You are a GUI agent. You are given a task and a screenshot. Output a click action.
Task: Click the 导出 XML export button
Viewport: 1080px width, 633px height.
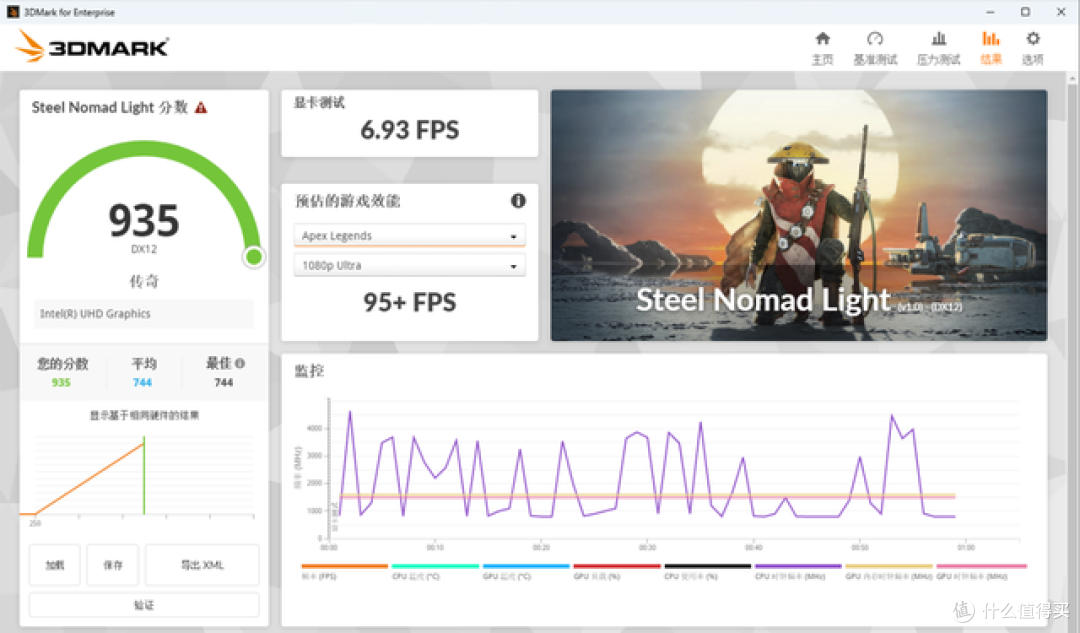[x=202, y=565]
